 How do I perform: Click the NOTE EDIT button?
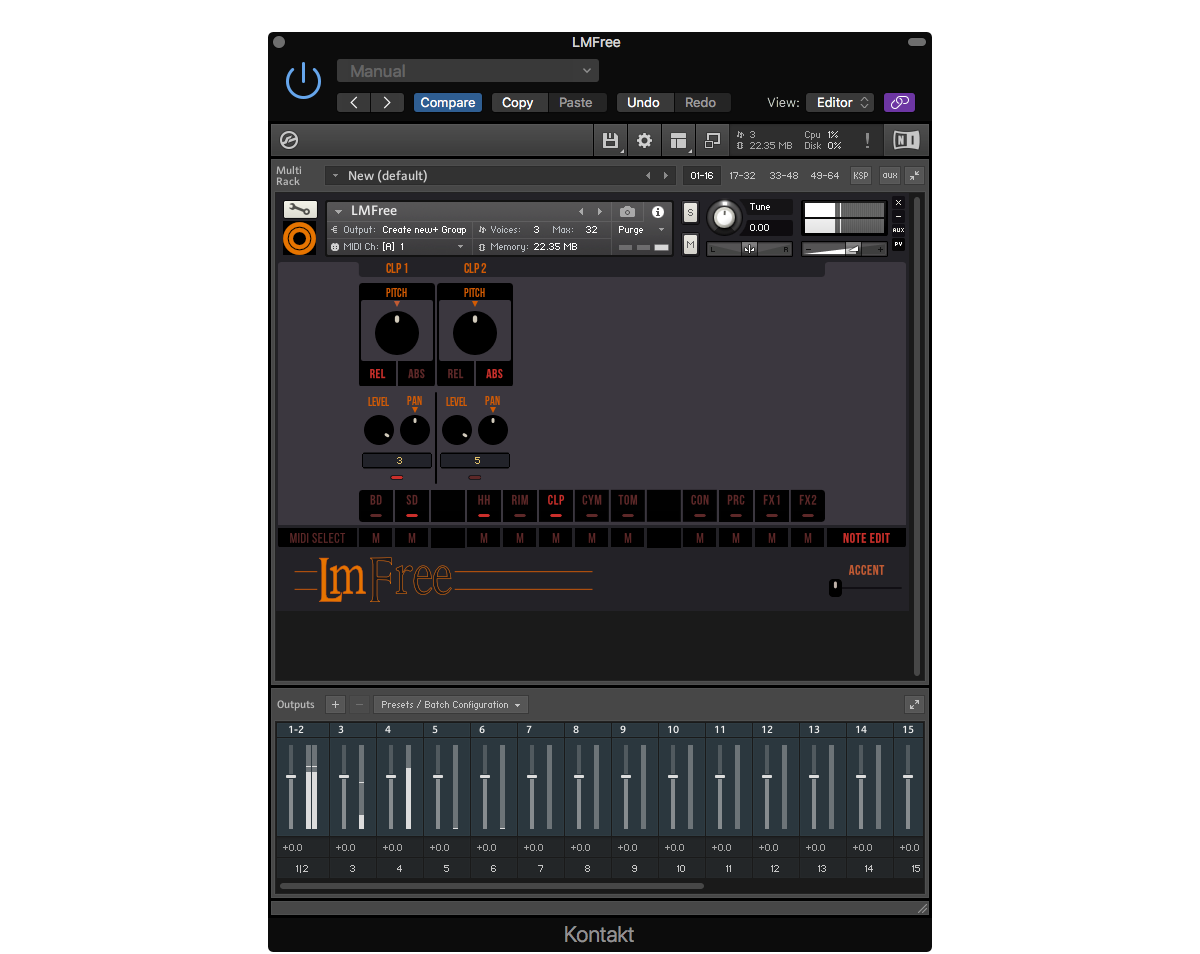click(x=866, y=538)
